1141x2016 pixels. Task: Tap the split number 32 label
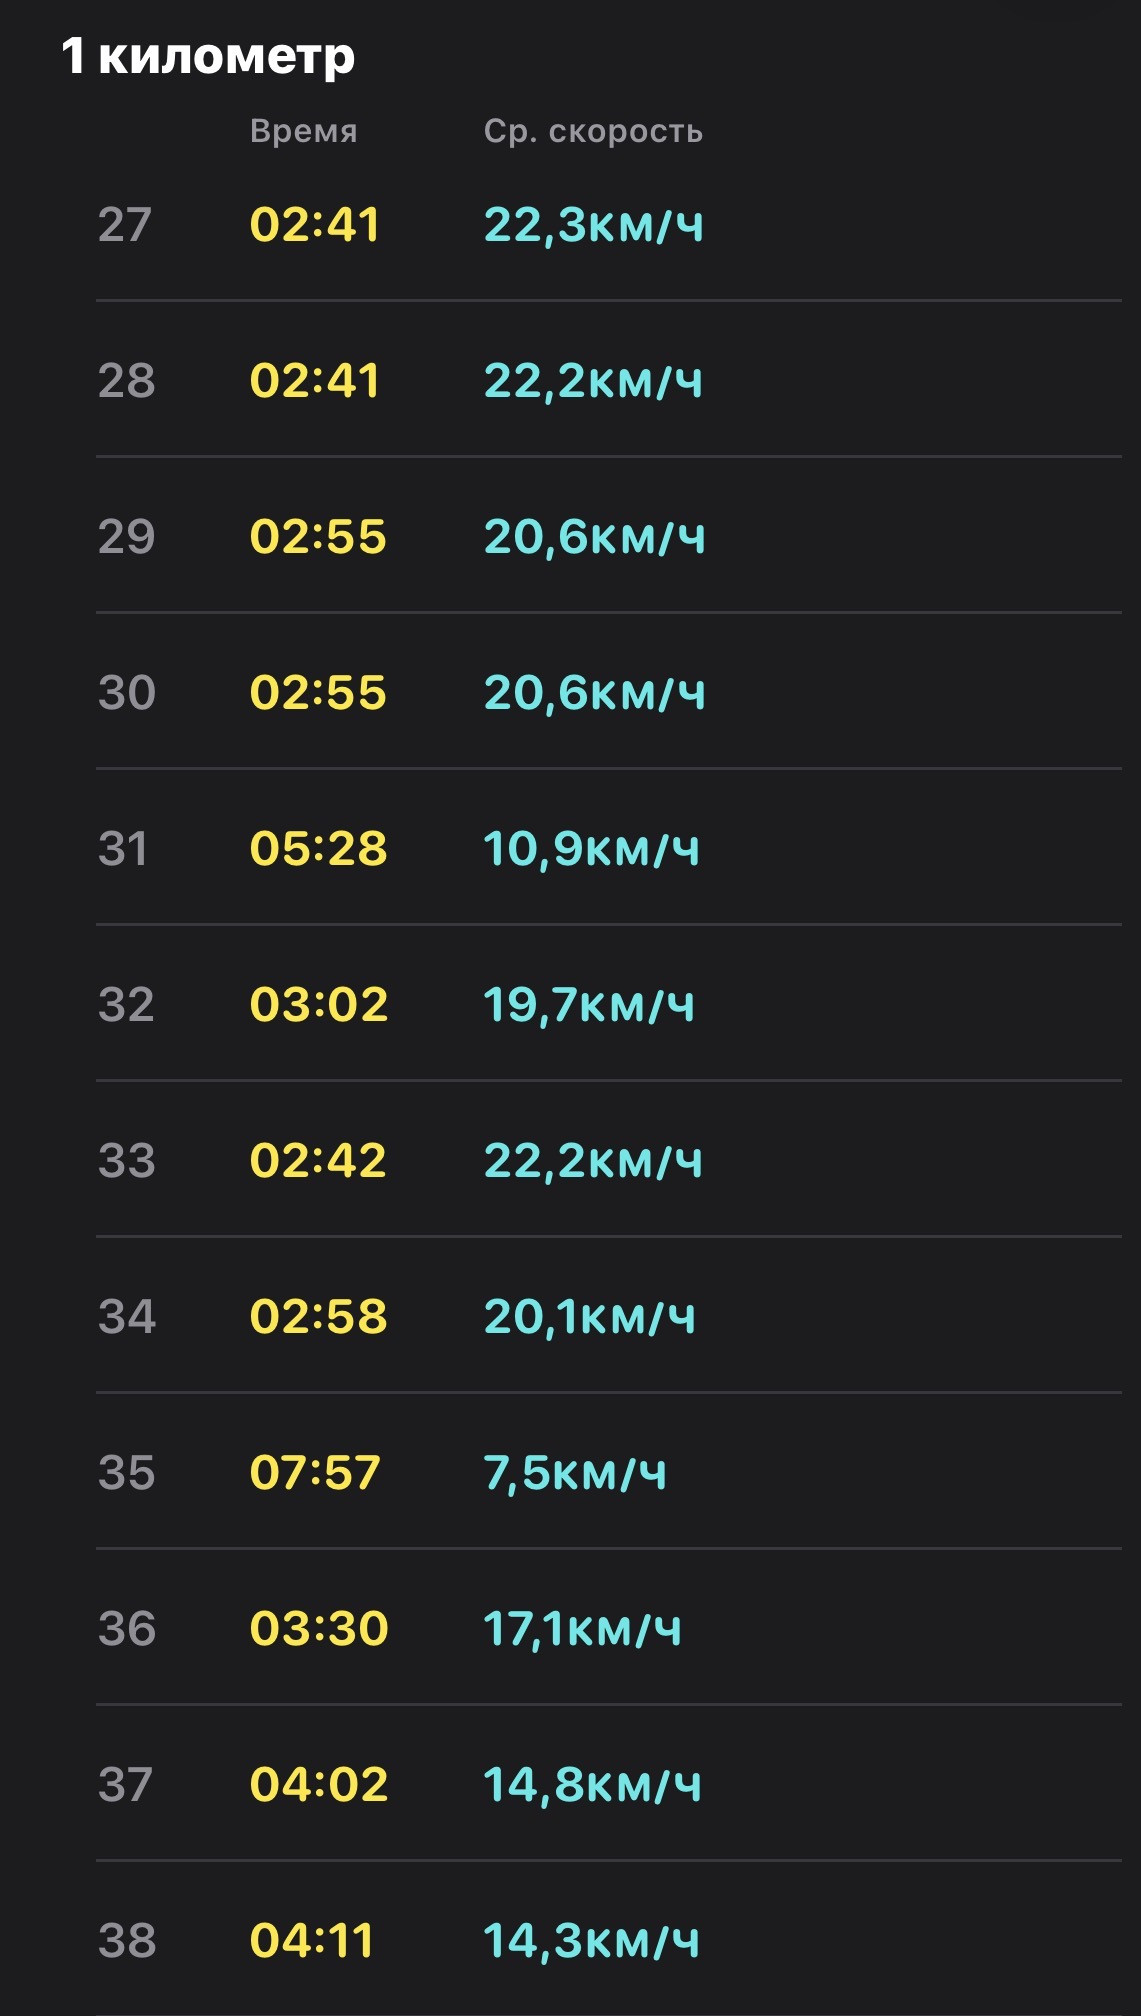[126, 1005]
